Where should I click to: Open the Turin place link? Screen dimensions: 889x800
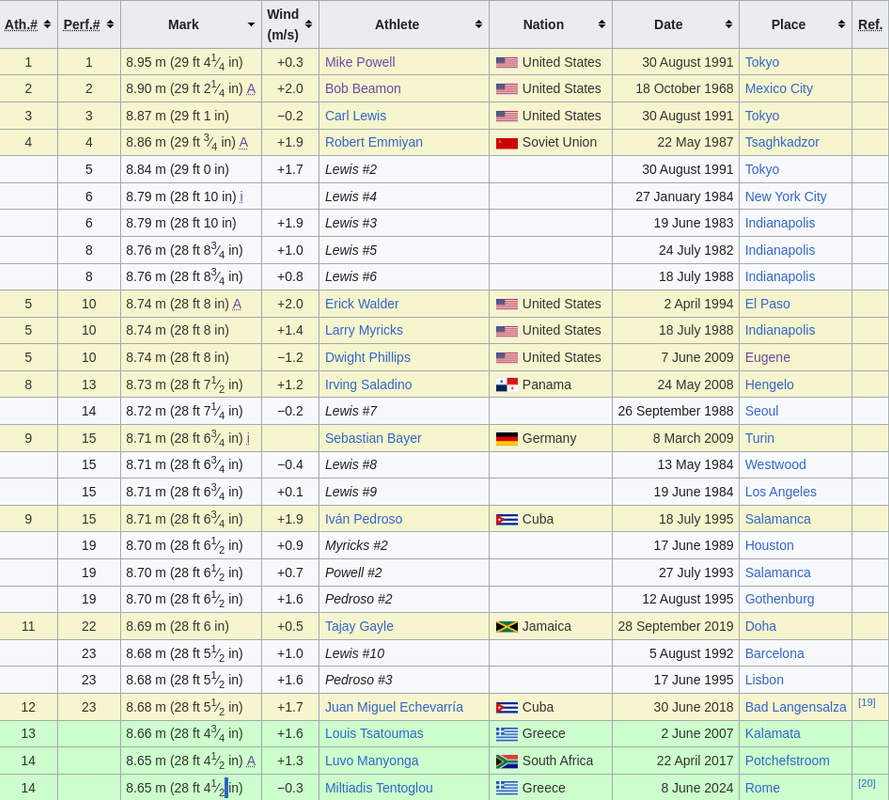point(759,438)
